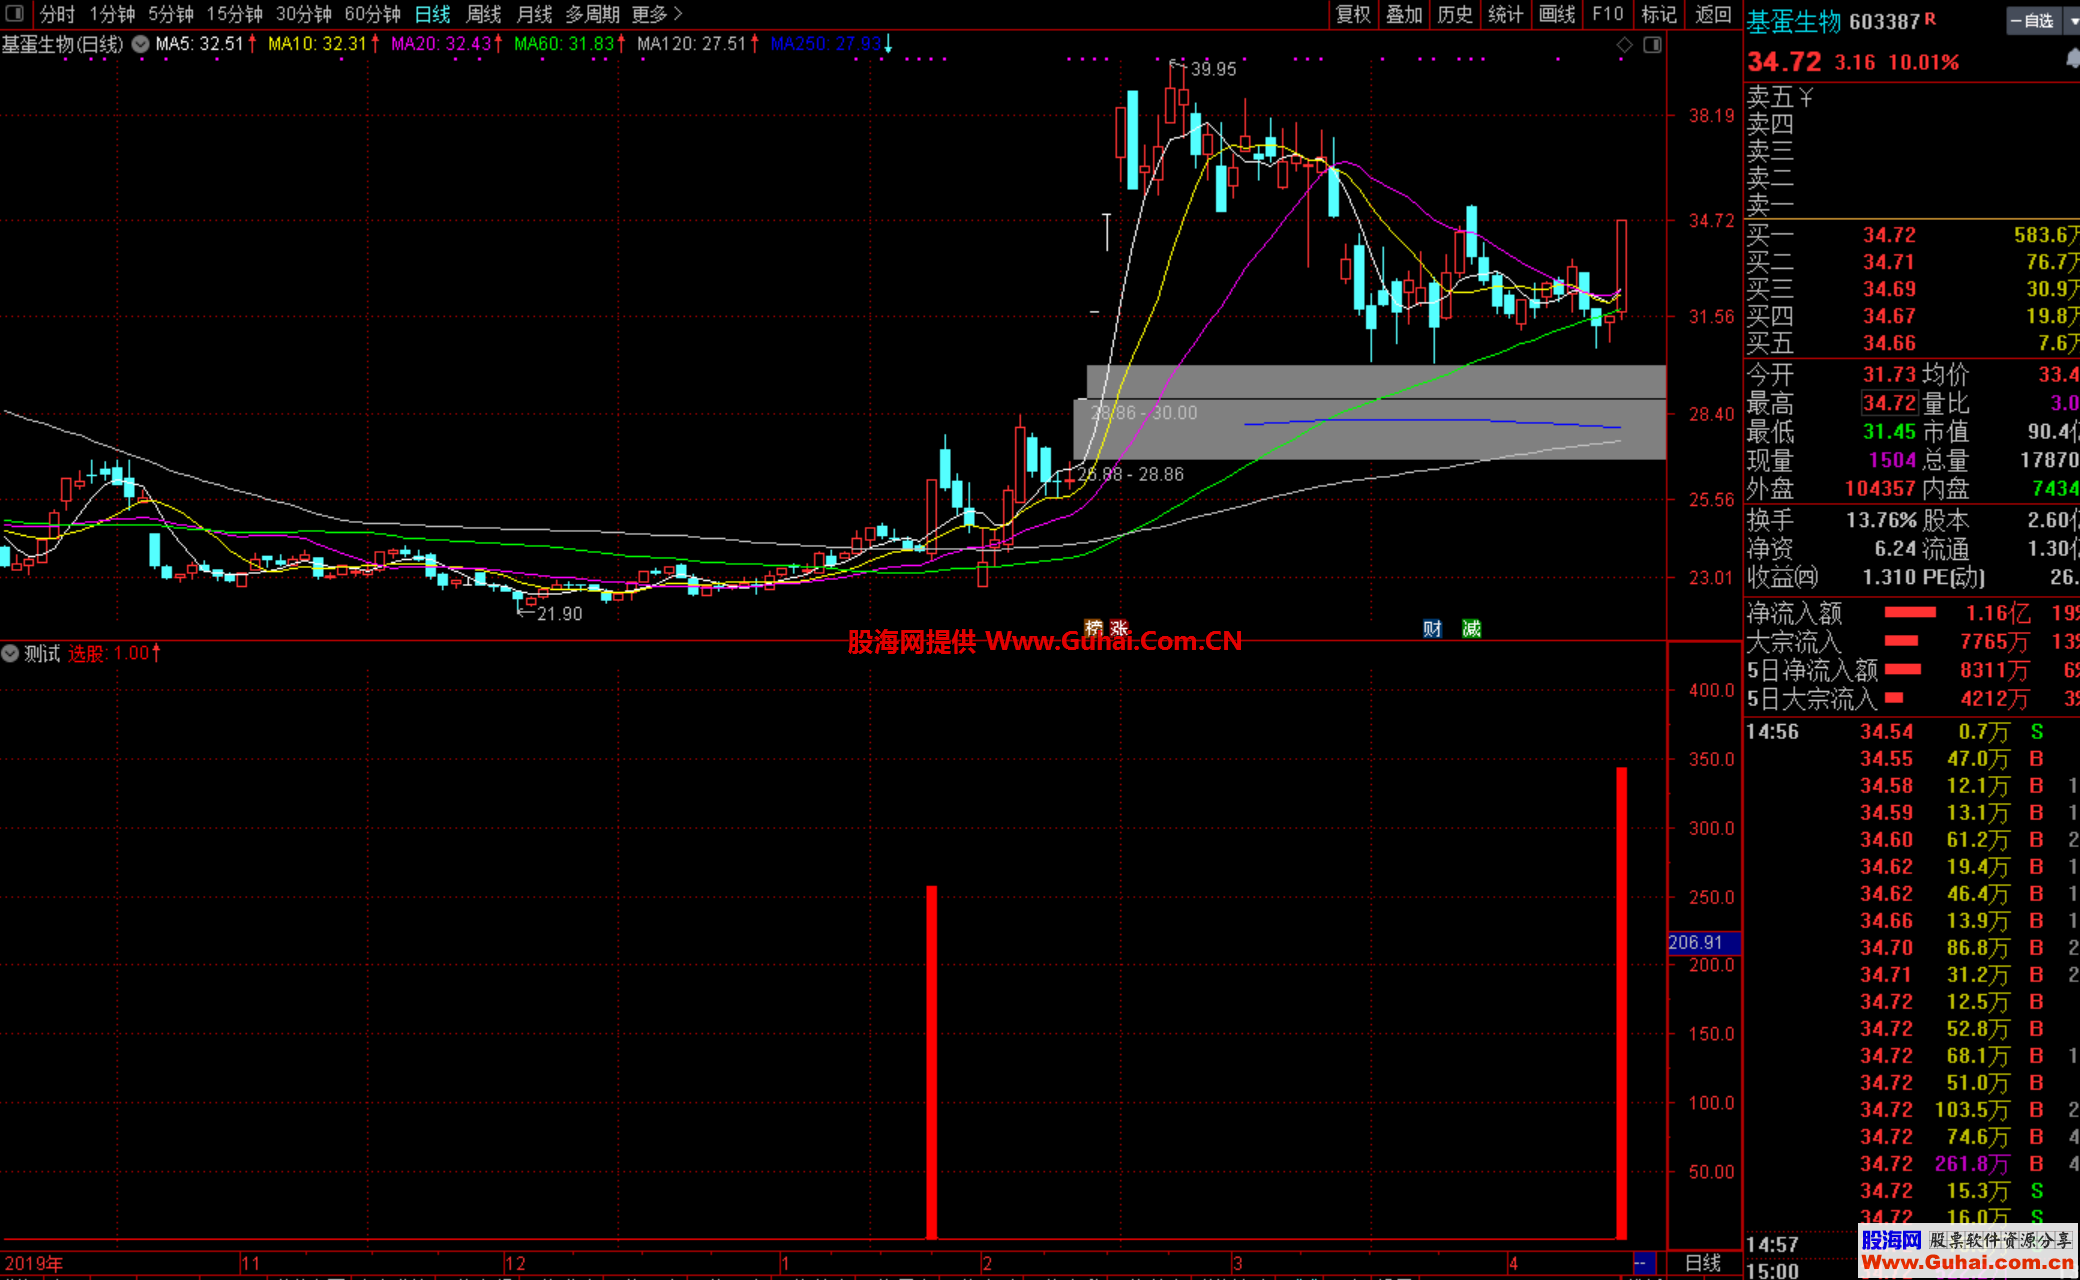
Task: Click the diamond icon above the chart
Action: click(x=1625, y=45)
